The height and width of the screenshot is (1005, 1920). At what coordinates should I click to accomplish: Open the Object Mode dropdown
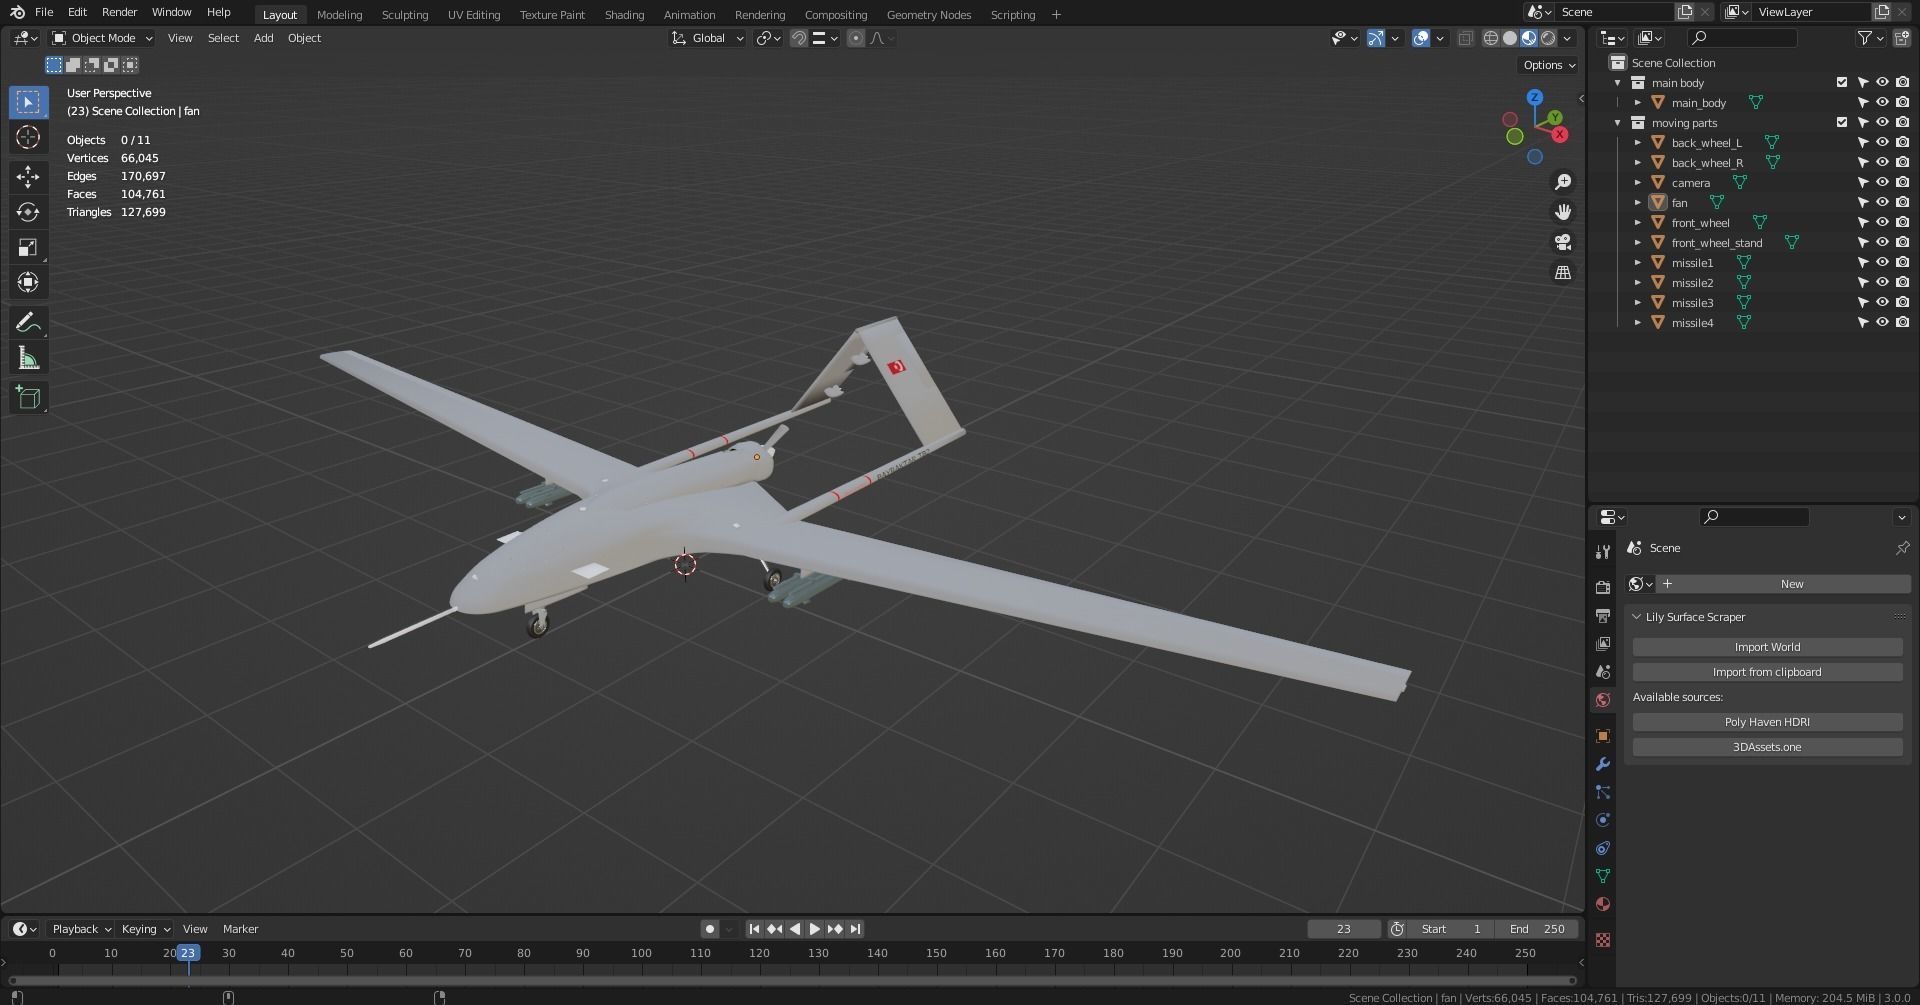(x=102, y=38)
